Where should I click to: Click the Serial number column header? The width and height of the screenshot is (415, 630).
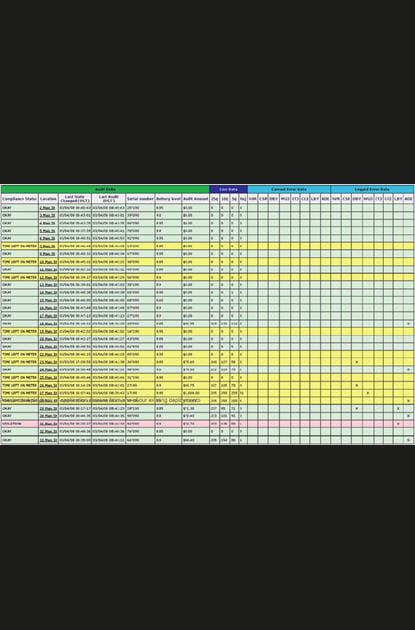140,198
